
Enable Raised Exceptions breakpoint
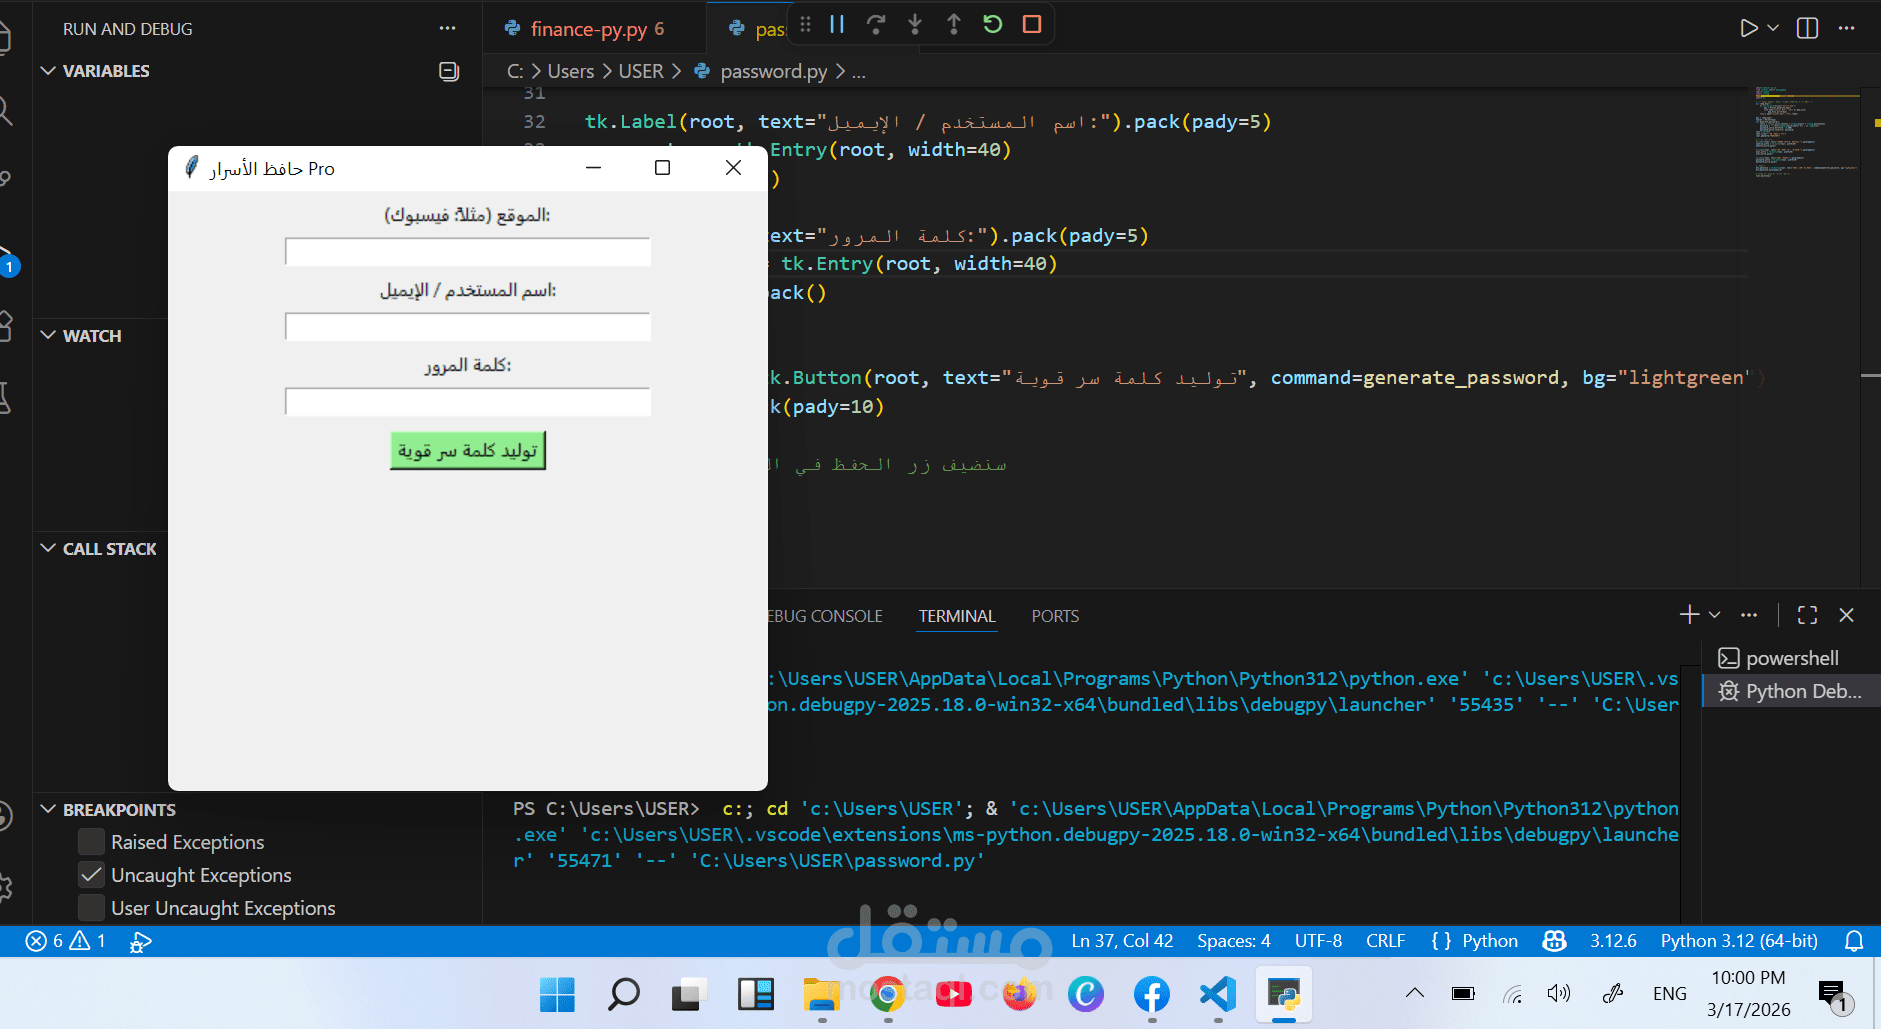[91, 842]
